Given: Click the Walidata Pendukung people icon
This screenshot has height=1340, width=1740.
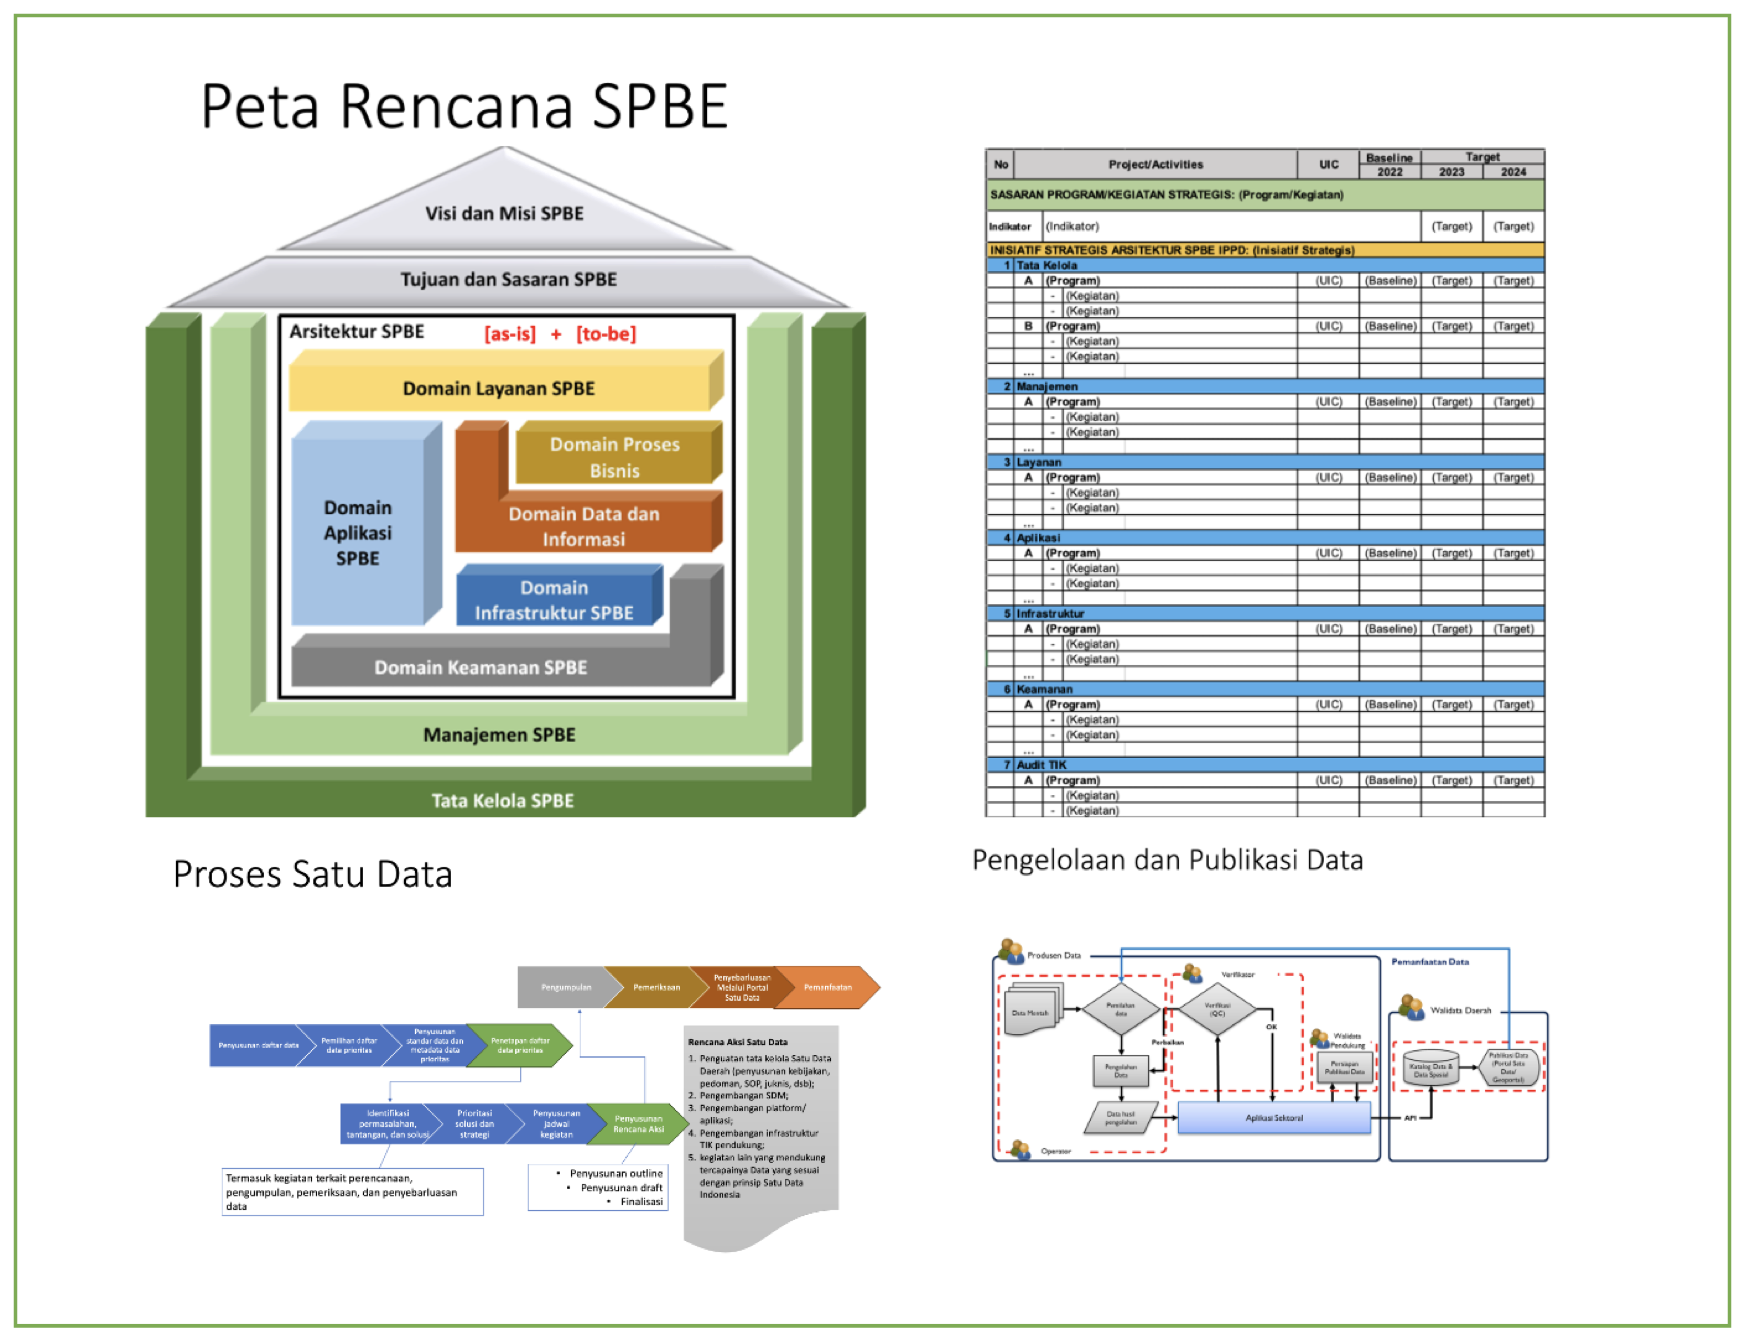Looking at the screenshot, I should (x=1320, y=1039).
